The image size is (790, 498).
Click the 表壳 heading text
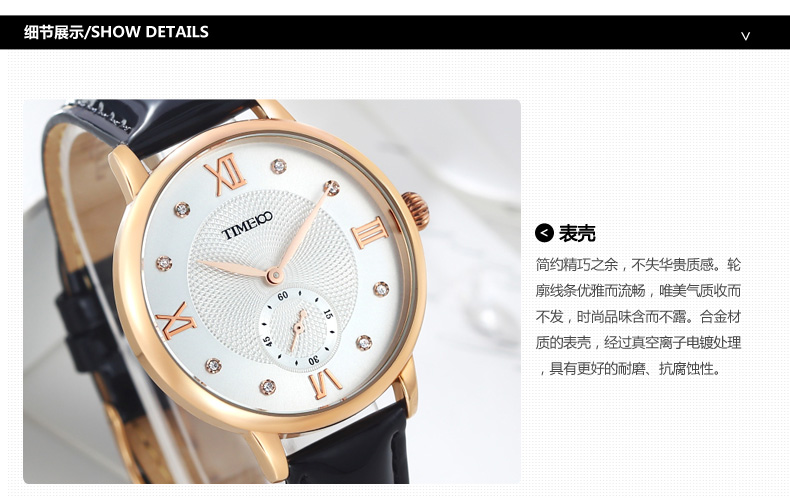click(577, 233)
